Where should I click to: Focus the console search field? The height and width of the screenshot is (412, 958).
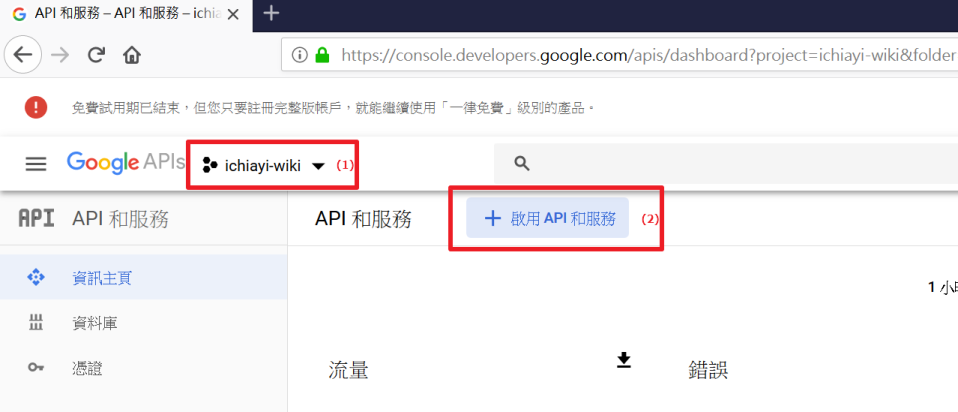pyautogui.click(x=726, y=163)
